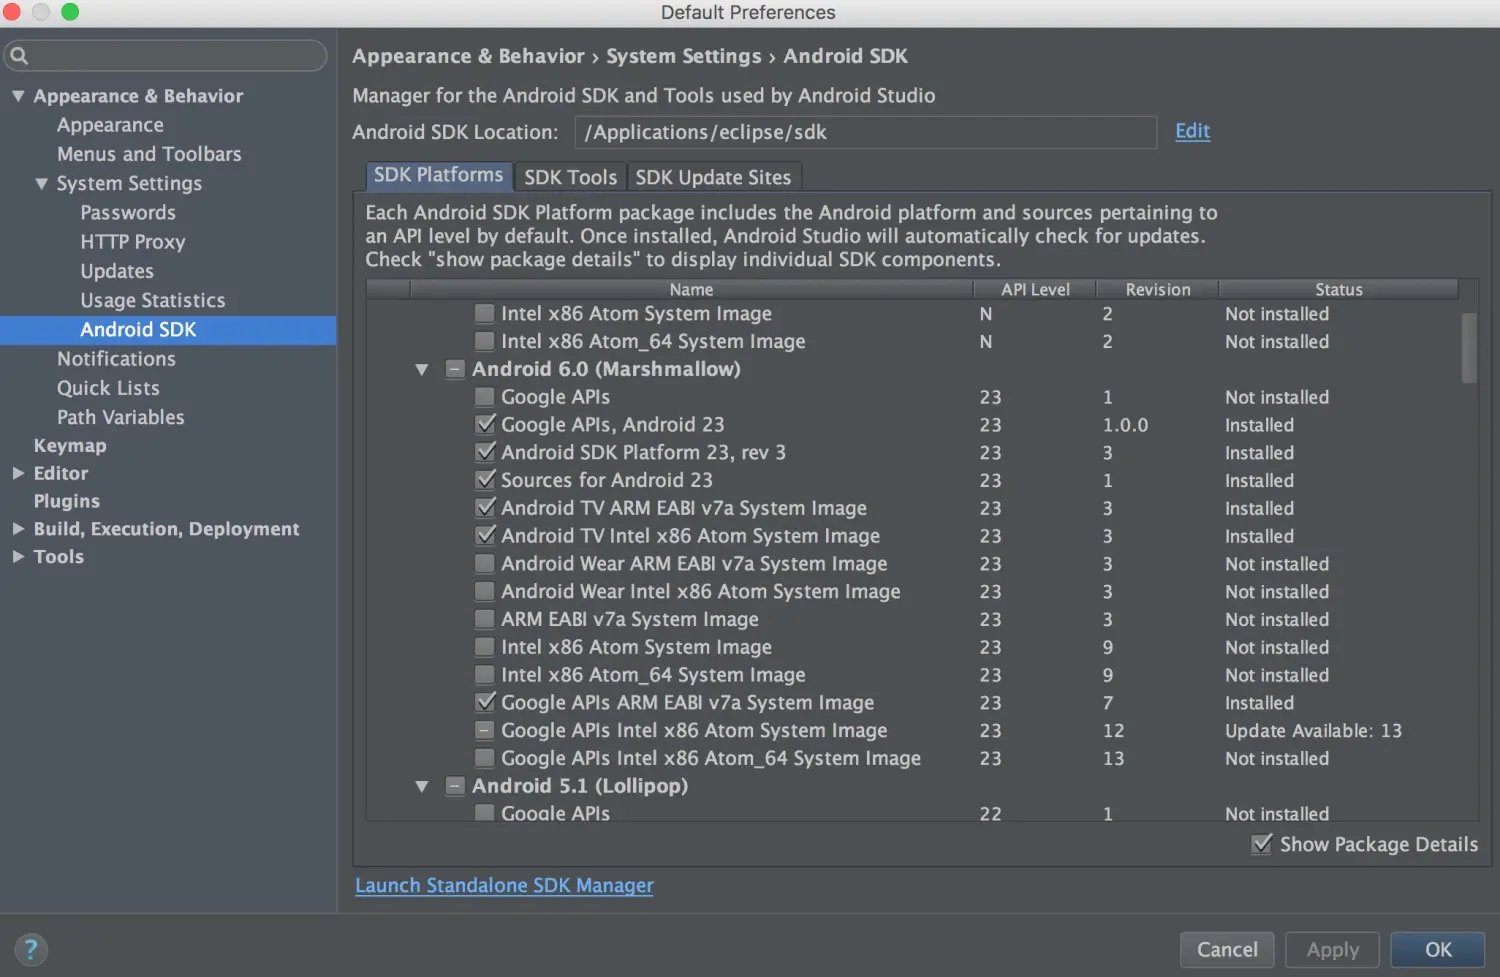Viewport: 1500px width, 977px height.
Task: Uncheck Sources for Android 23
Action: (484, 481)
